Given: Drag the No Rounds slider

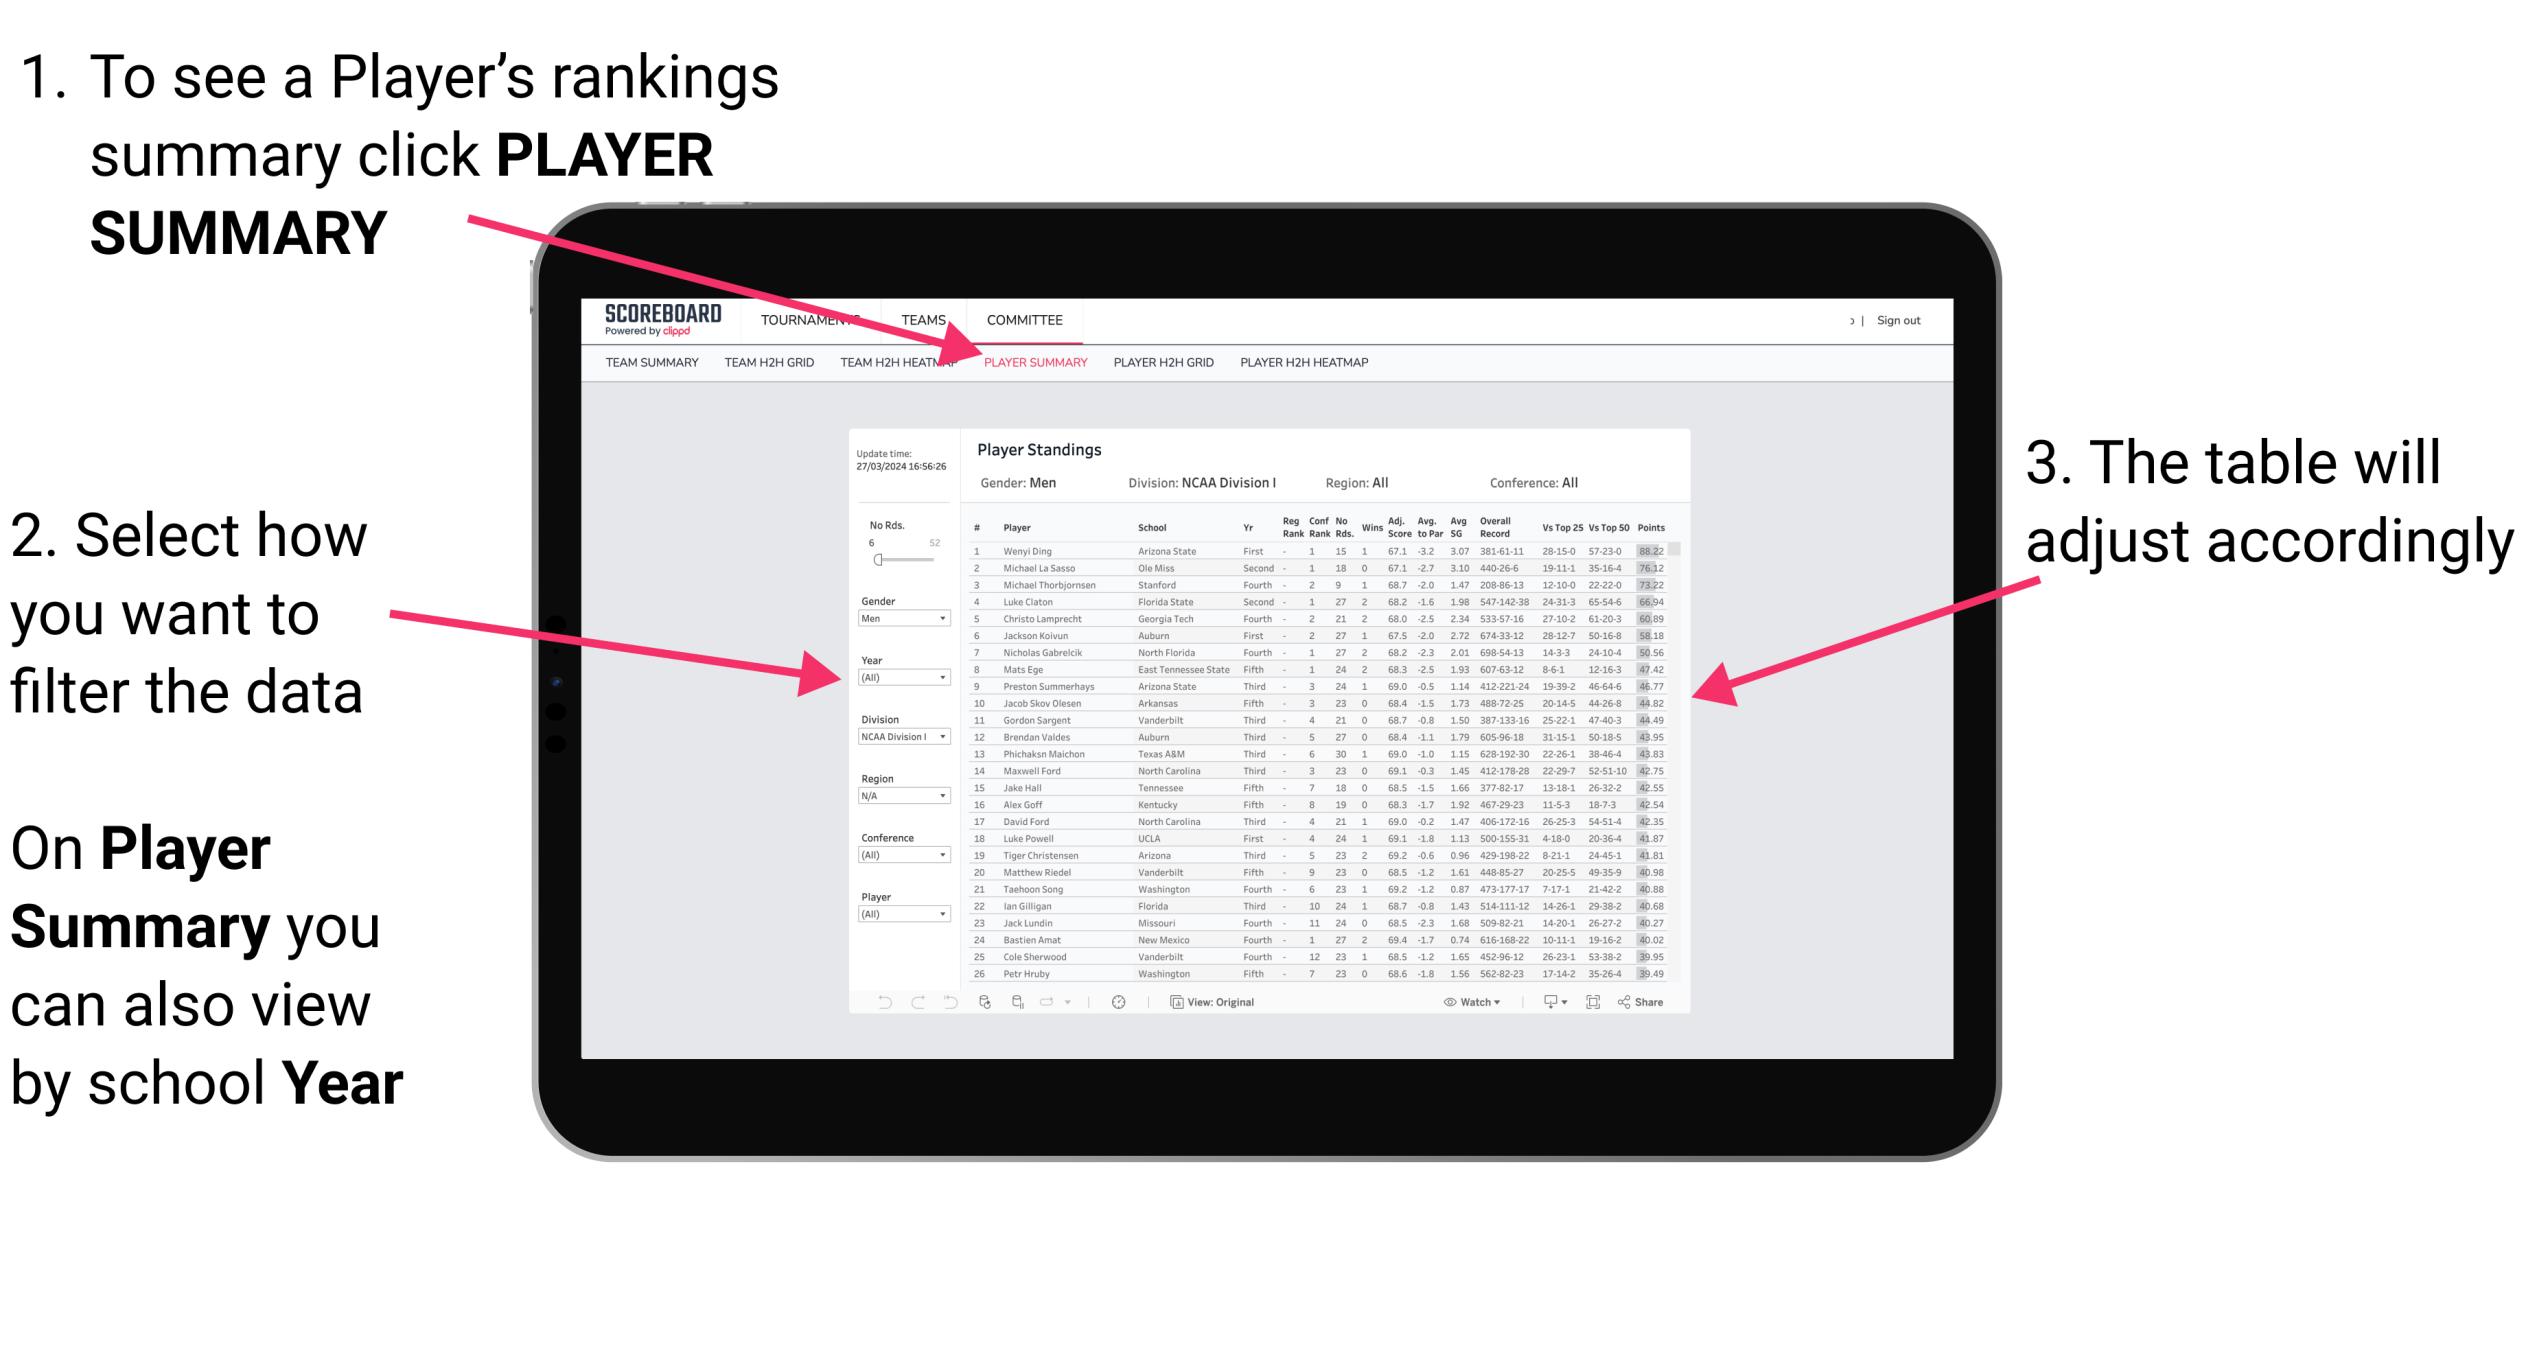Looking at the screenshot, I should point(878,559).
